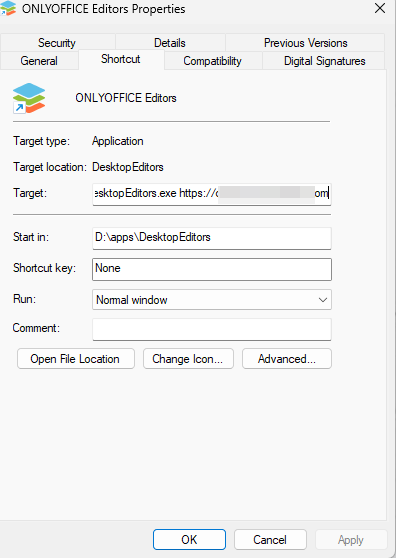The height and width of the screenshot is (558, 396).
Task: Open the Normal window combo box
Action: tap(212, 300)
